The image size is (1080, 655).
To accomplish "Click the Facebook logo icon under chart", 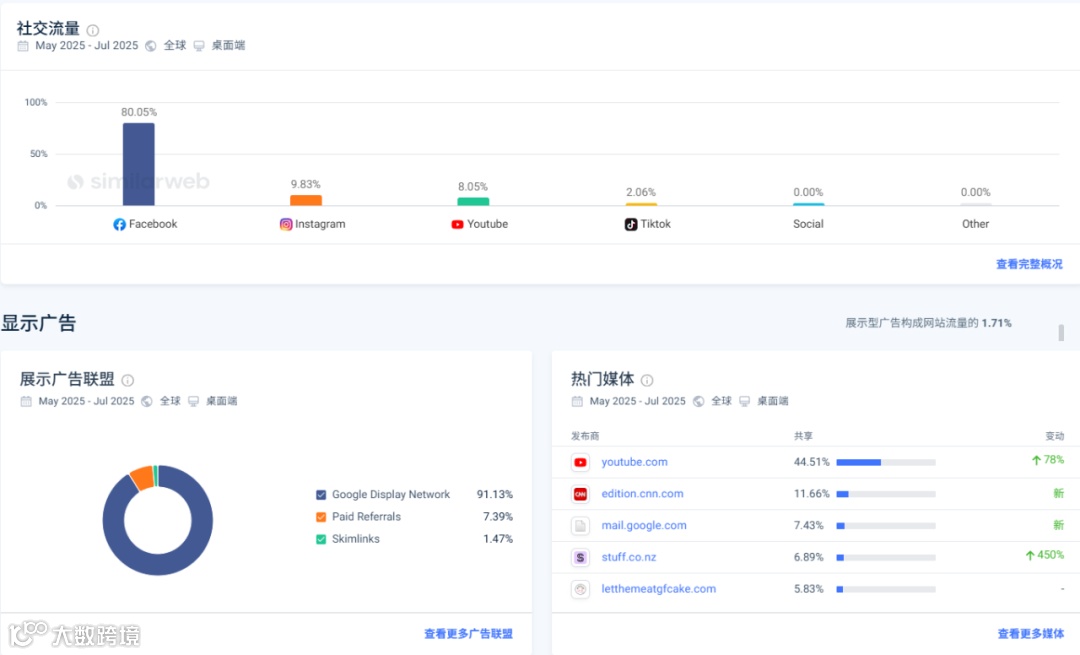I will point(120,225).
